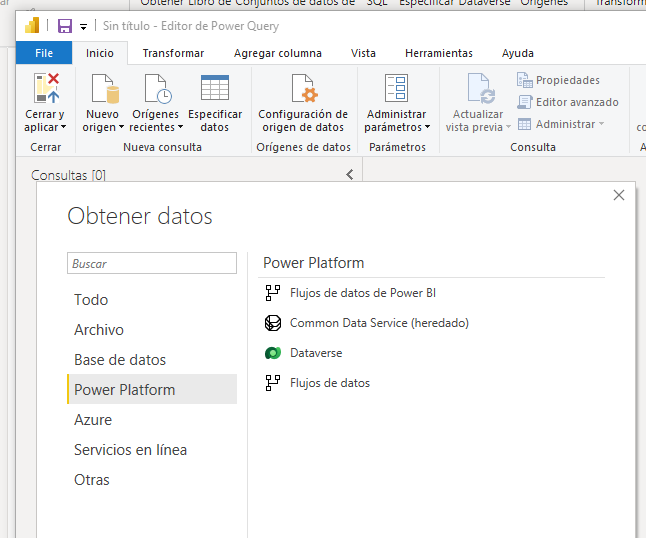The image size is (646, 538).
Task: Expand the Administrar dropdown in Consulta group
Action: coord(602,124)
